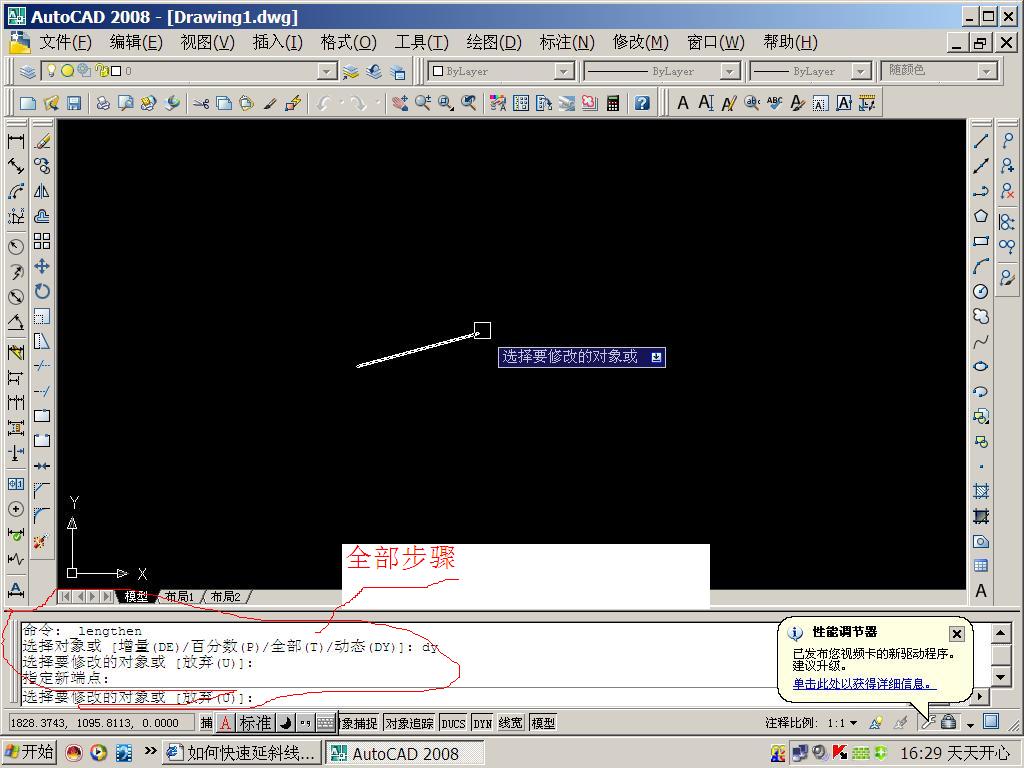
Task: Toggle DYN dynamic input
Action: pos(483,723)
